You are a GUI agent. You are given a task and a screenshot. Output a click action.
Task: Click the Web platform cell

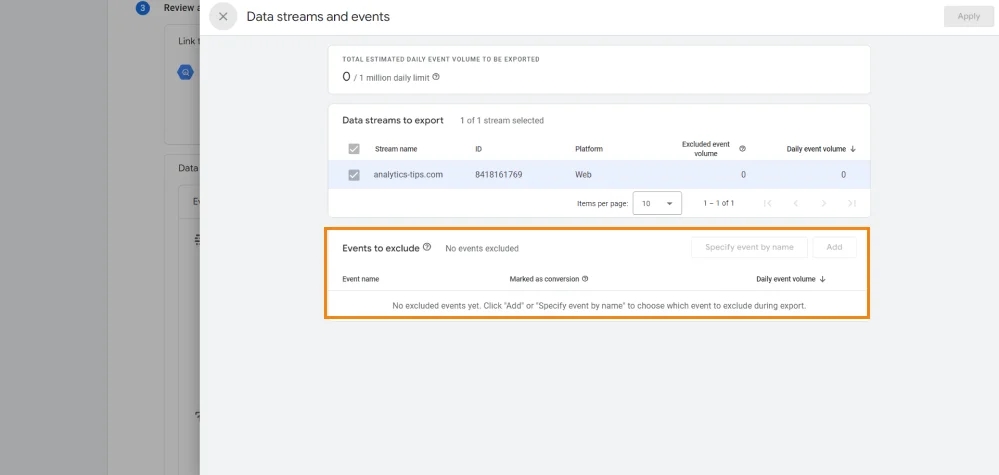click(x=583, y=174)
